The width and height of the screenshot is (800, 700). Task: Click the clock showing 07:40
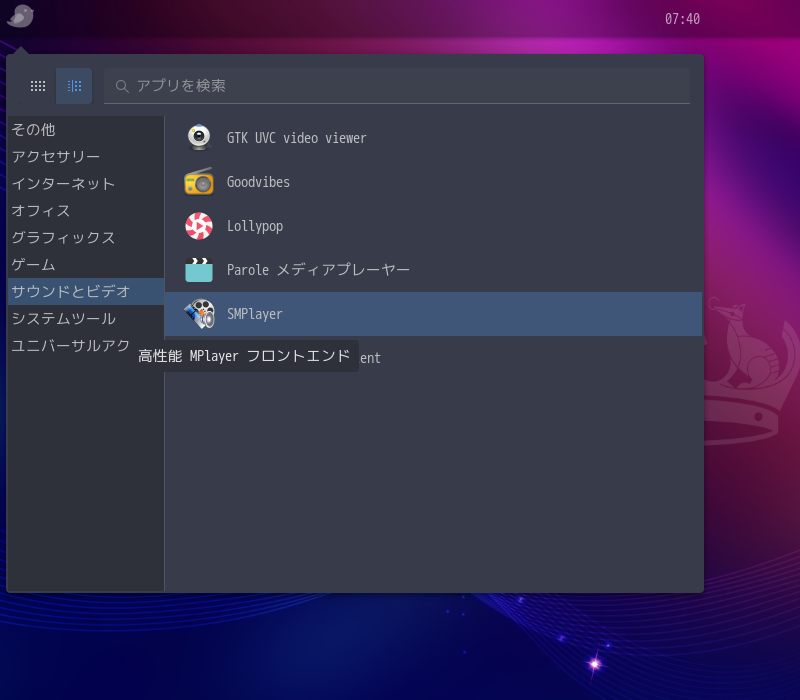(682, 19)
